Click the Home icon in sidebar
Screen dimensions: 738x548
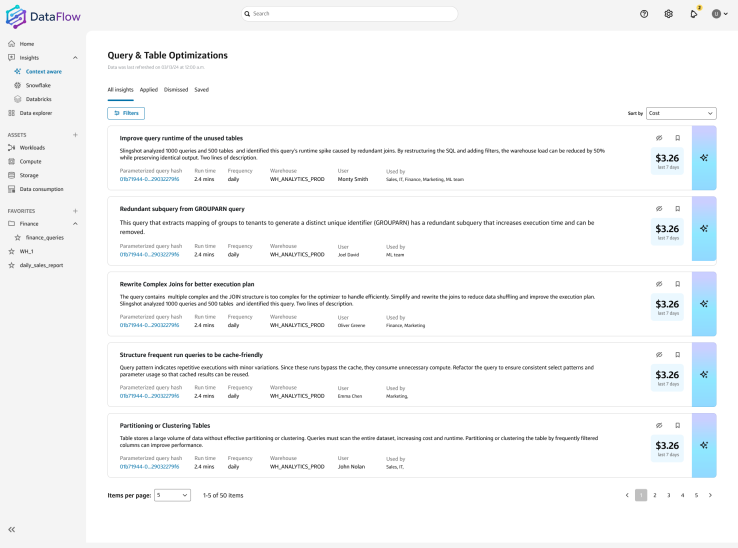[11, 44]
